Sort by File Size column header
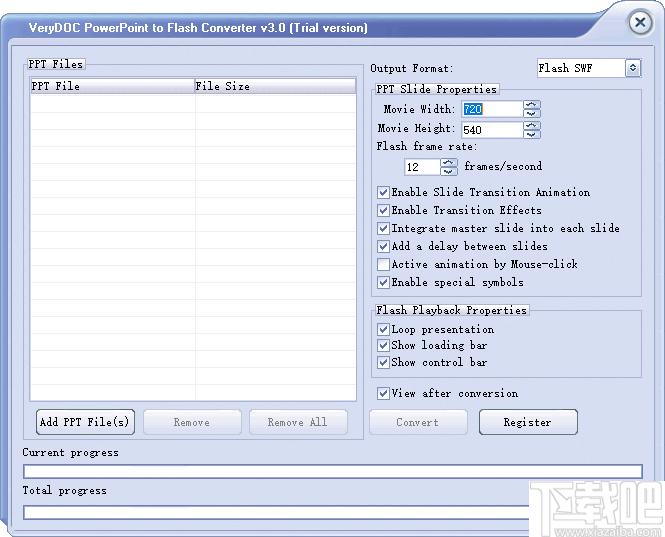Image resolution: width=665 pixels, height=537 pixels. [275, 86]
